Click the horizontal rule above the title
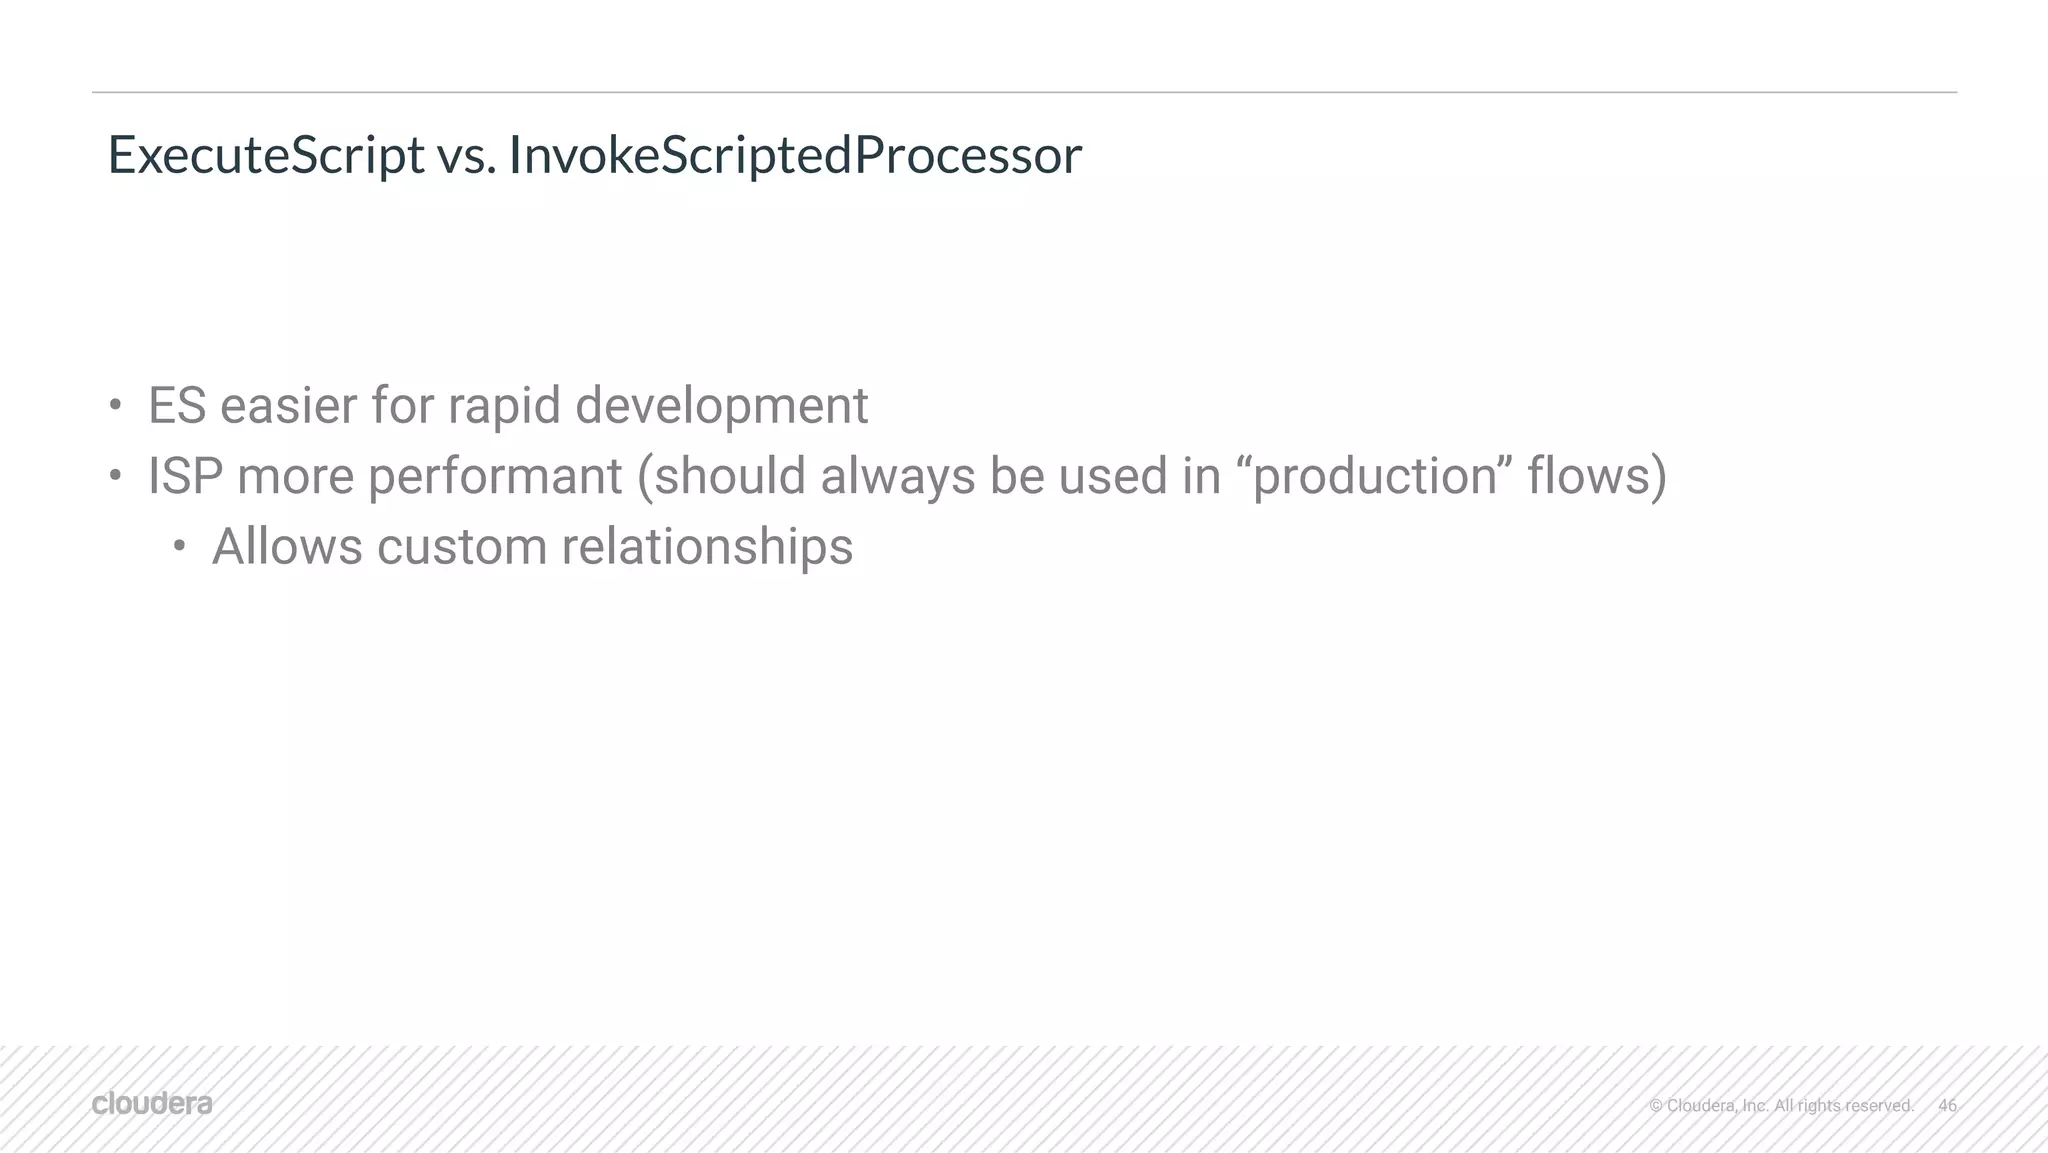The width and height of the screenshot is (2048, 1153). (1024, 92)
